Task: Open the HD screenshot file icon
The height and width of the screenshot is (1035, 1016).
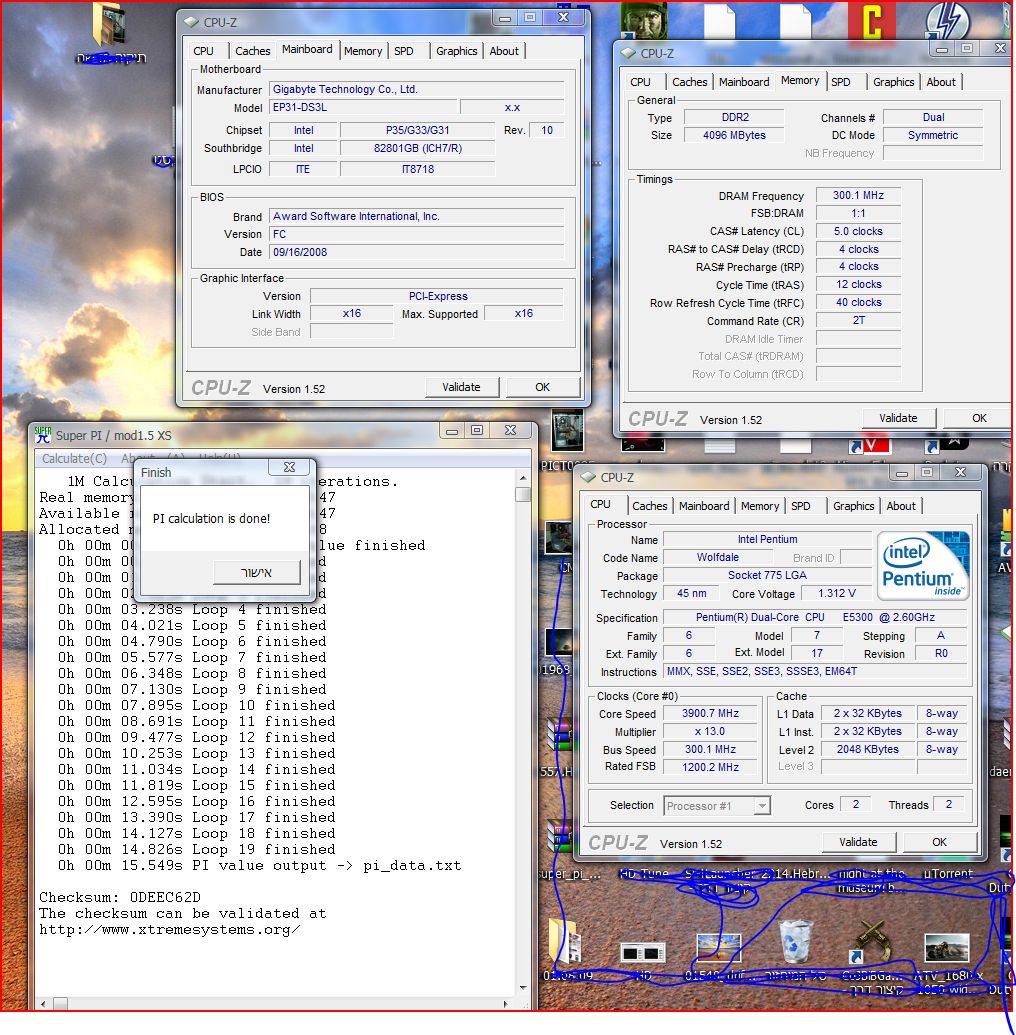Action: click(x=642, y=952)
